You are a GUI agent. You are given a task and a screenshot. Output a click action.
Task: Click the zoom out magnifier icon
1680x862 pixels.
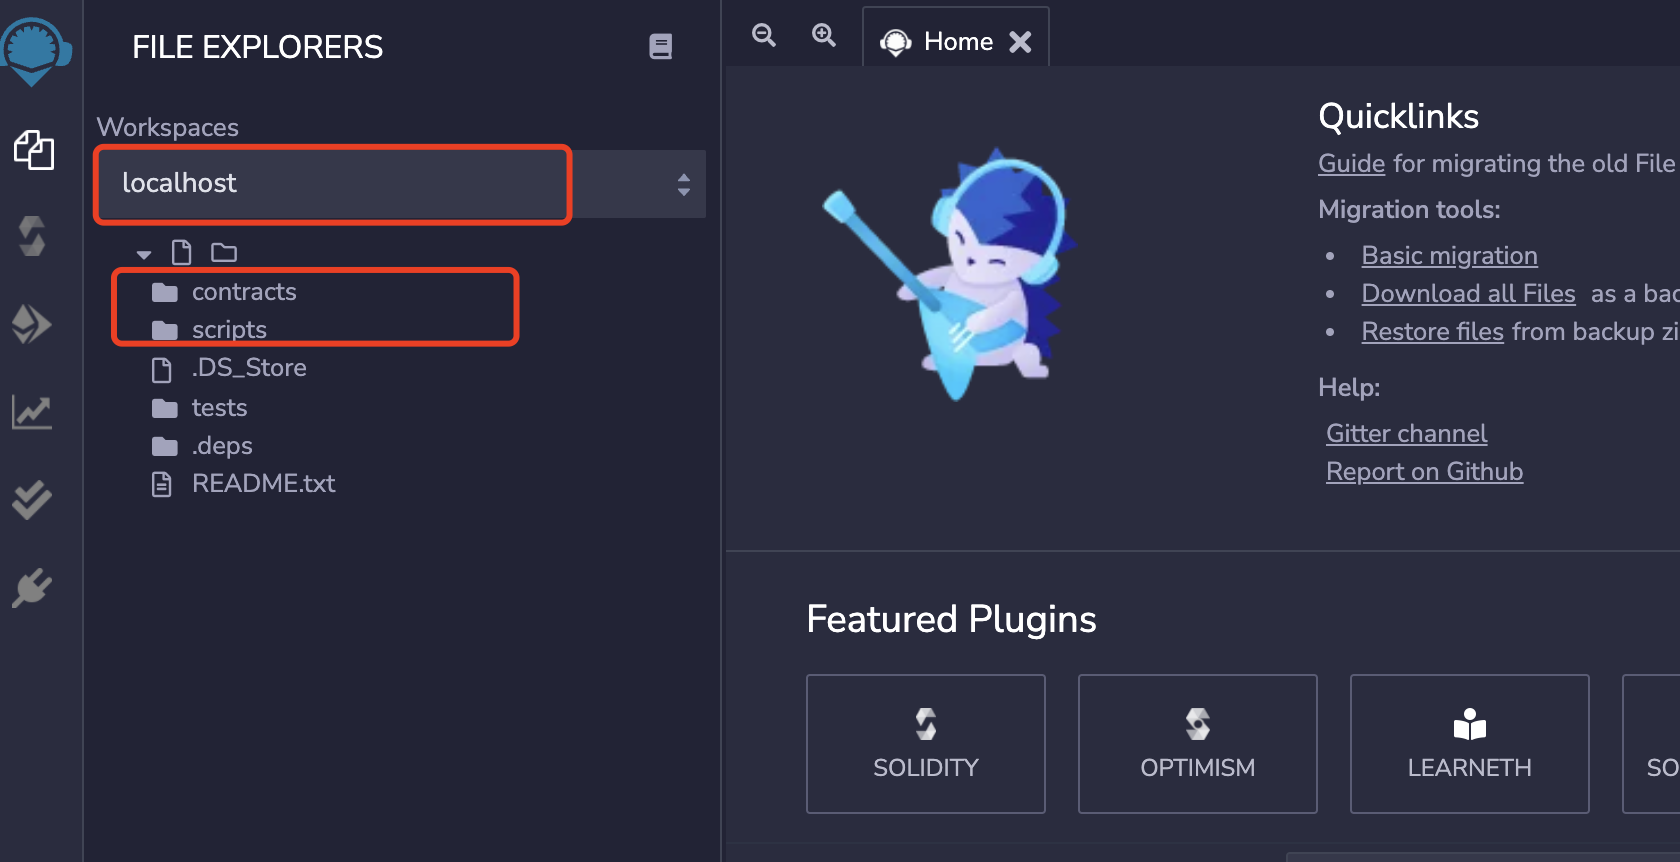[764, 35]
